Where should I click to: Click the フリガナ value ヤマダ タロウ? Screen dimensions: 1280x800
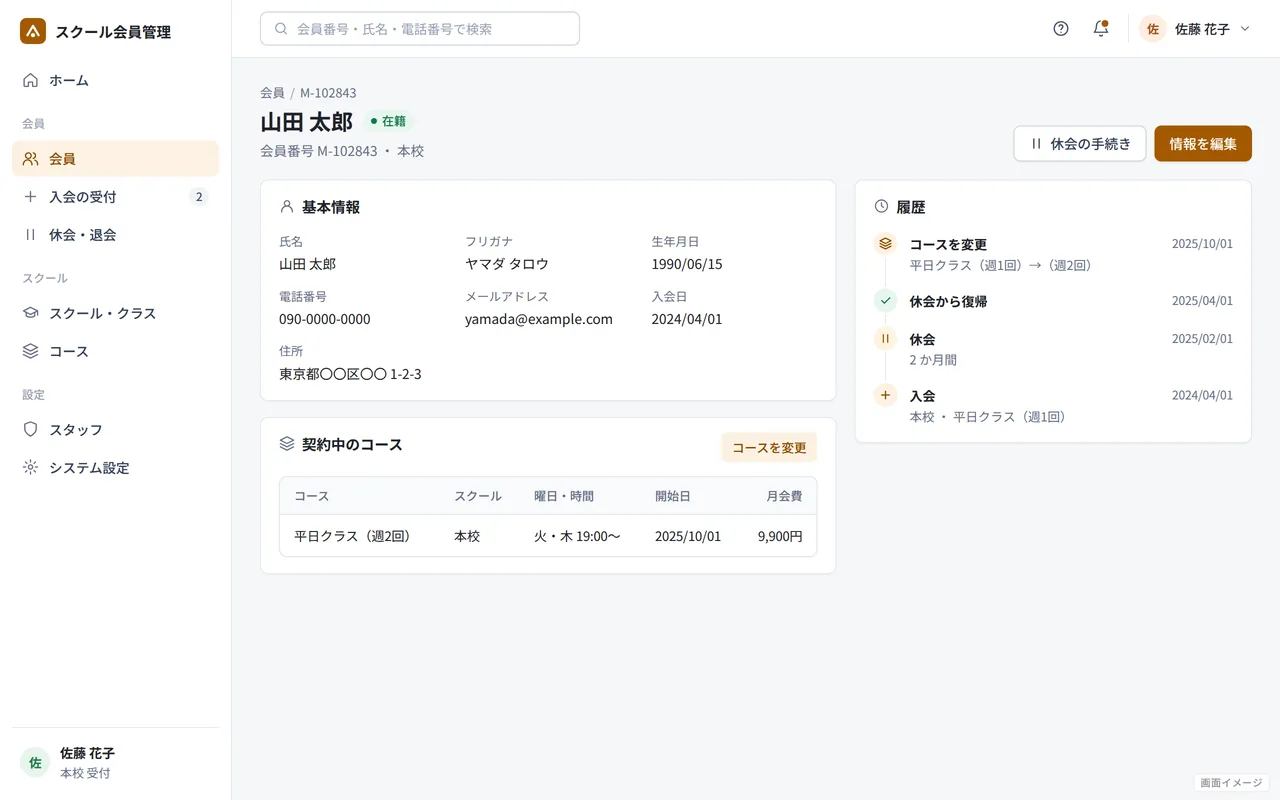coord(507,264)
